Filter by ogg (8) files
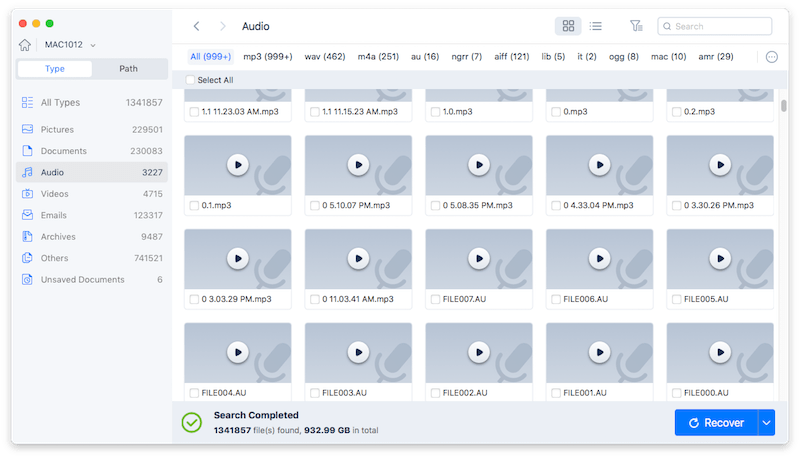Image resolution: width=800 pixels, height=458 pixels. click(623, 57)
